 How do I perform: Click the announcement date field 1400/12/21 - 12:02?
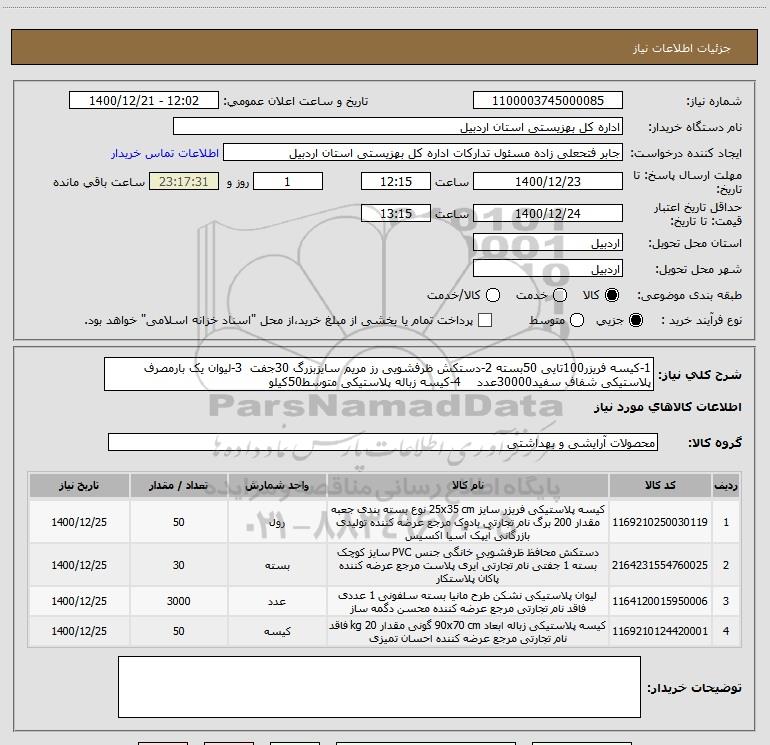tap(144, 101)
